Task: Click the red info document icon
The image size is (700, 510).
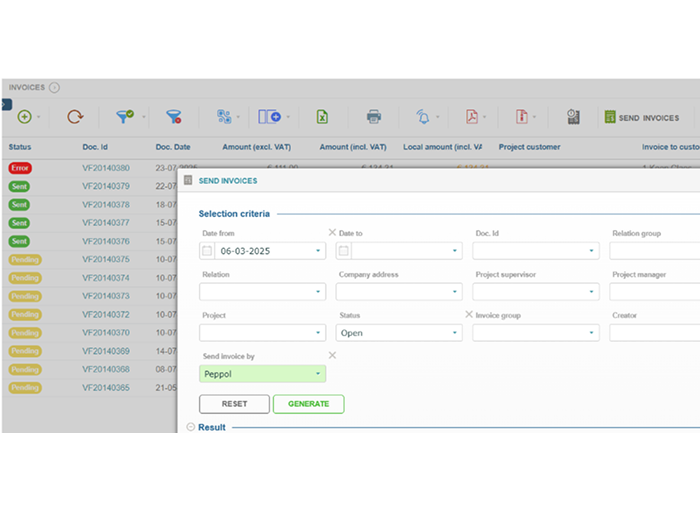Action: [x=522, y=117]
